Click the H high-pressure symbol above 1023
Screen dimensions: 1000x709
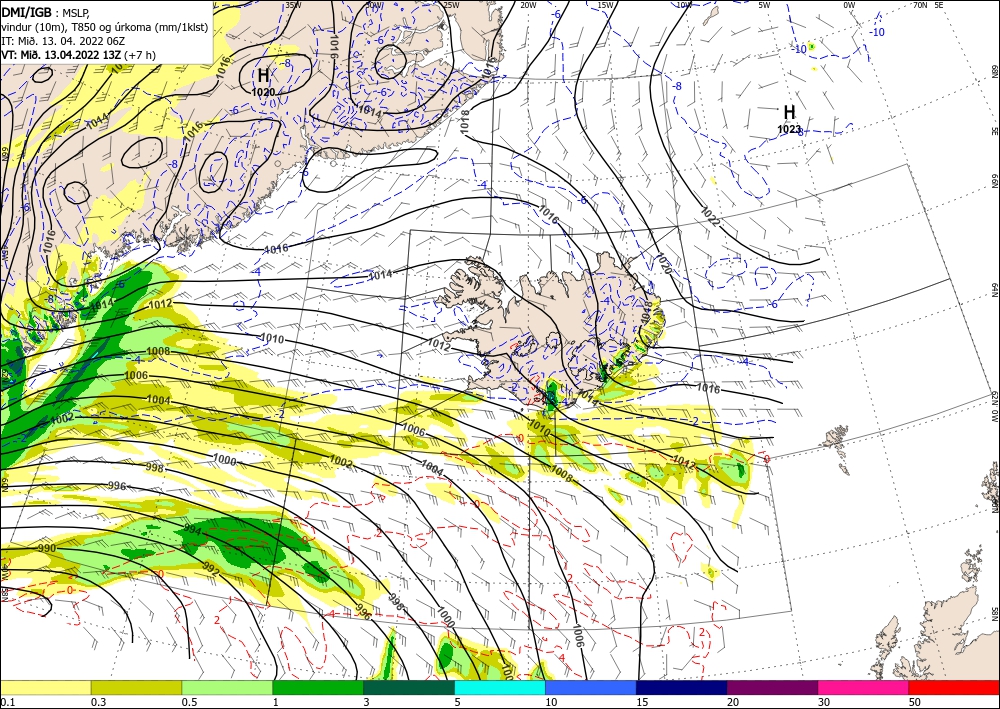790,112
